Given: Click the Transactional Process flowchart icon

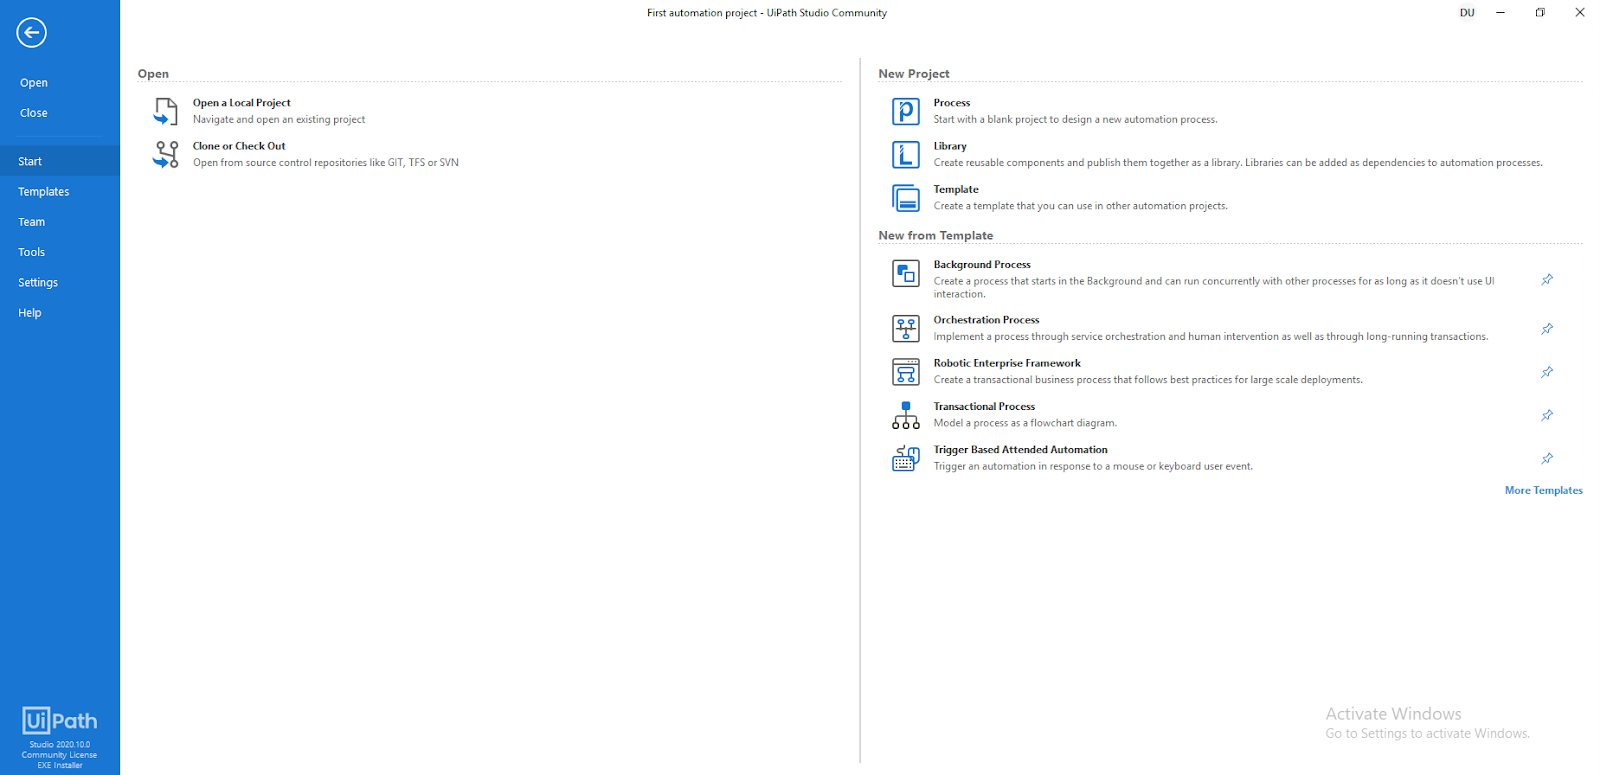Looking at the screenshot, I should pyautogui.click(x=906, y=415).
